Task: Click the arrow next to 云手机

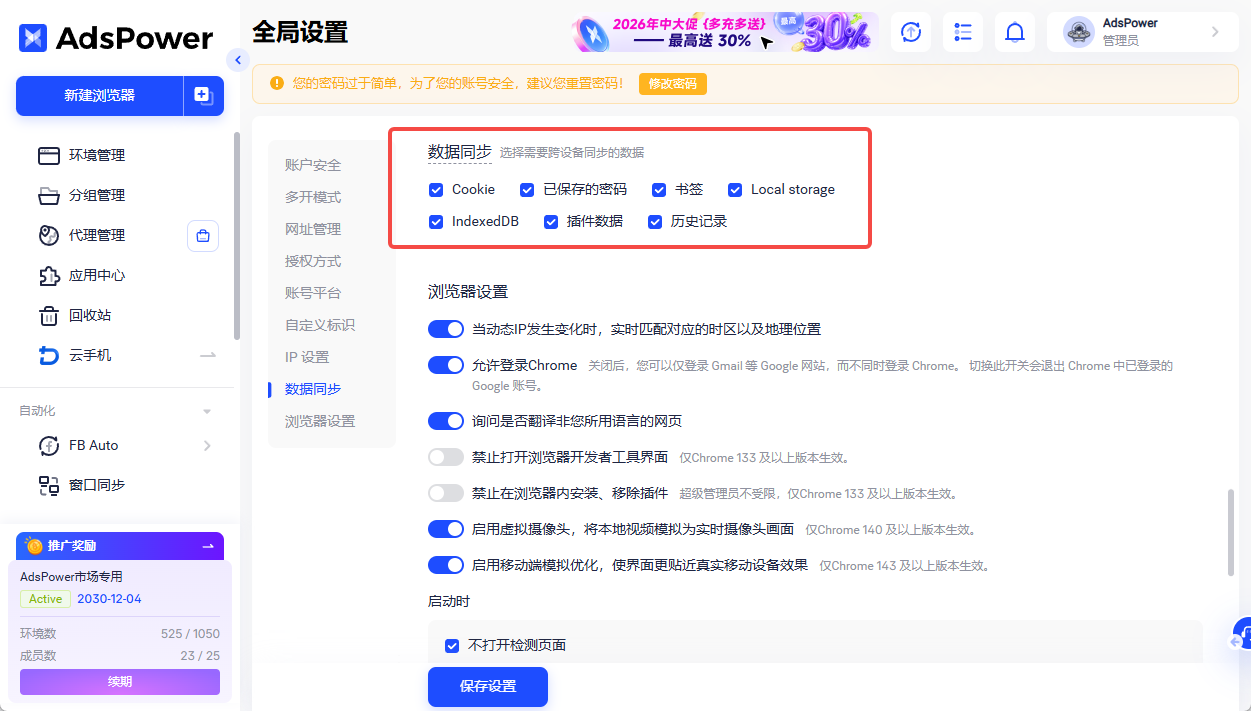Action: [208, 355]
